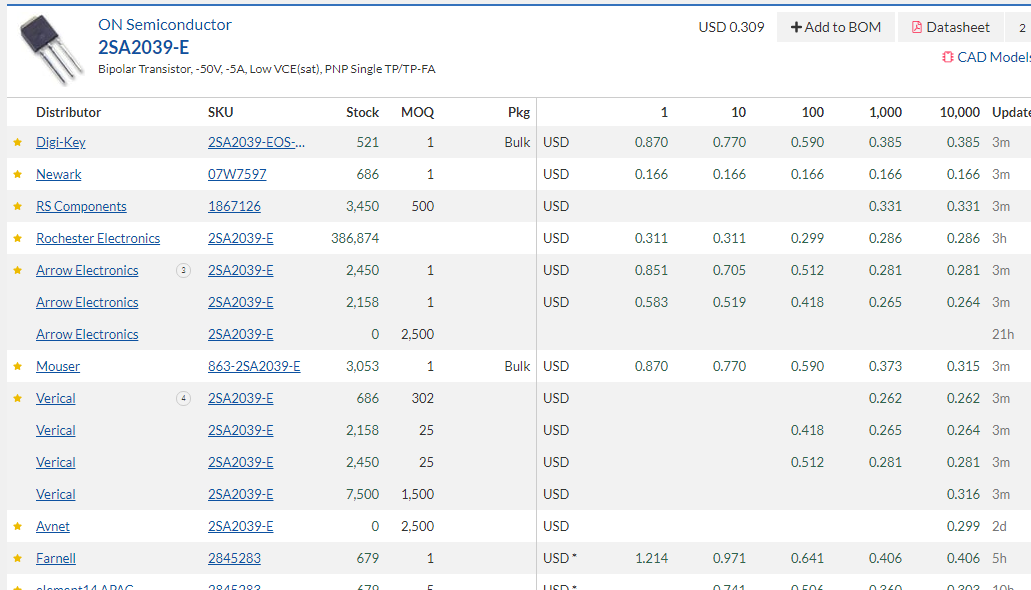Viewport: 1031px width, 590px height.
Task: Click the Distributor column header
Action: [x=68, y=112]
